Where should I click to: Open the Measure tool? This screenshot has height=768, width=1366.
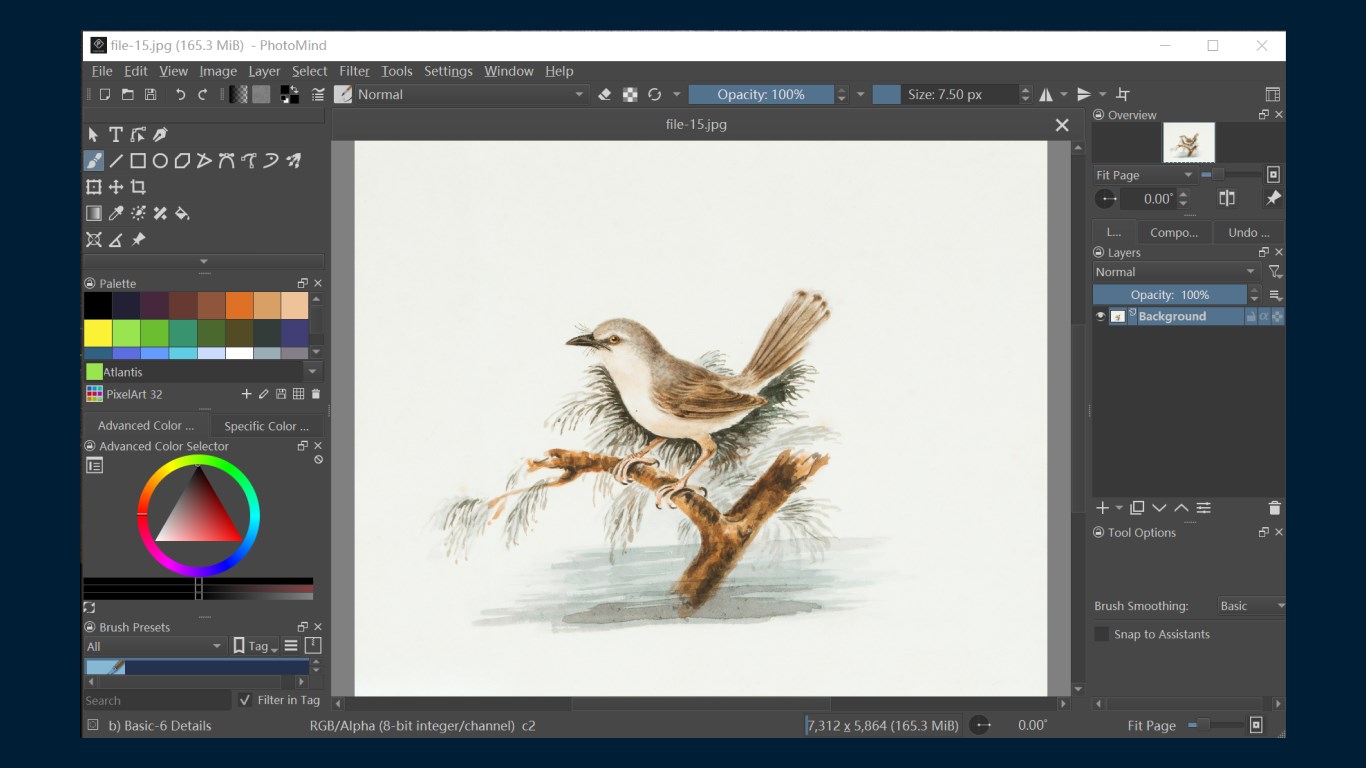115,239
